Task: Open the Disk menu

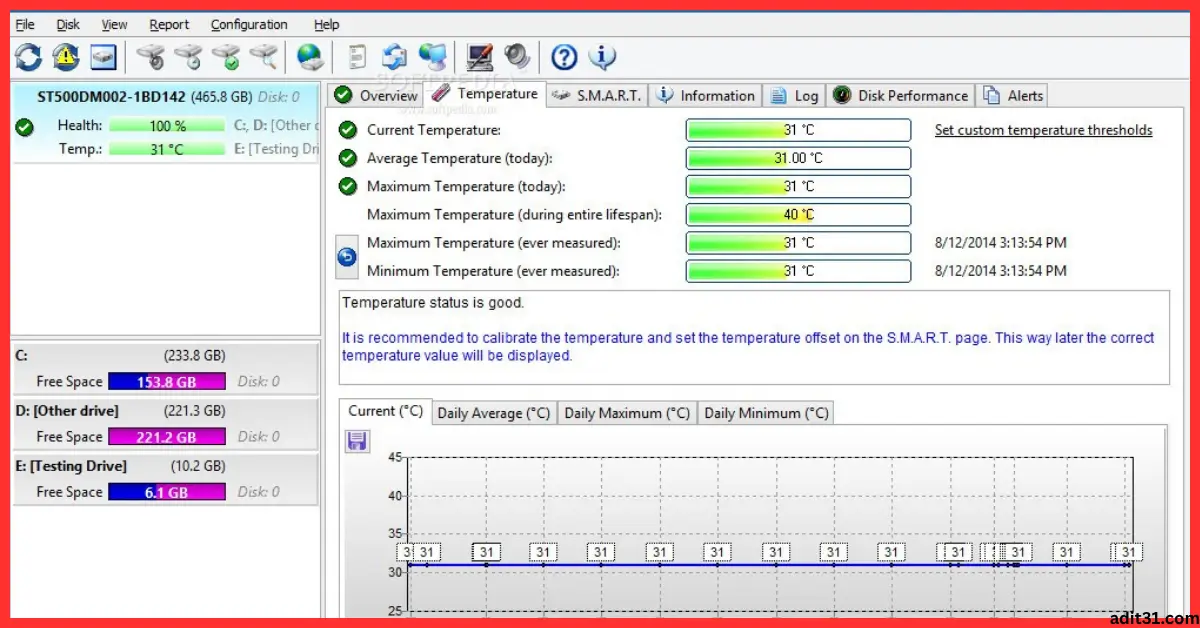Action: [68, 24]
